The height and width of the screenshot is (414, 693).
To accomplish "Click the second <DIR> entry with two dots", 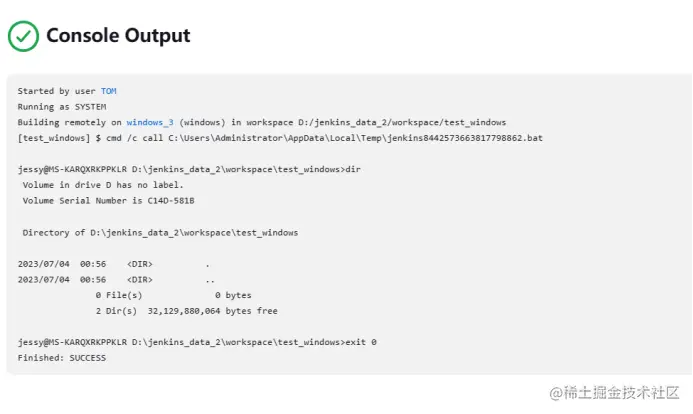I will tap(116, 280).
